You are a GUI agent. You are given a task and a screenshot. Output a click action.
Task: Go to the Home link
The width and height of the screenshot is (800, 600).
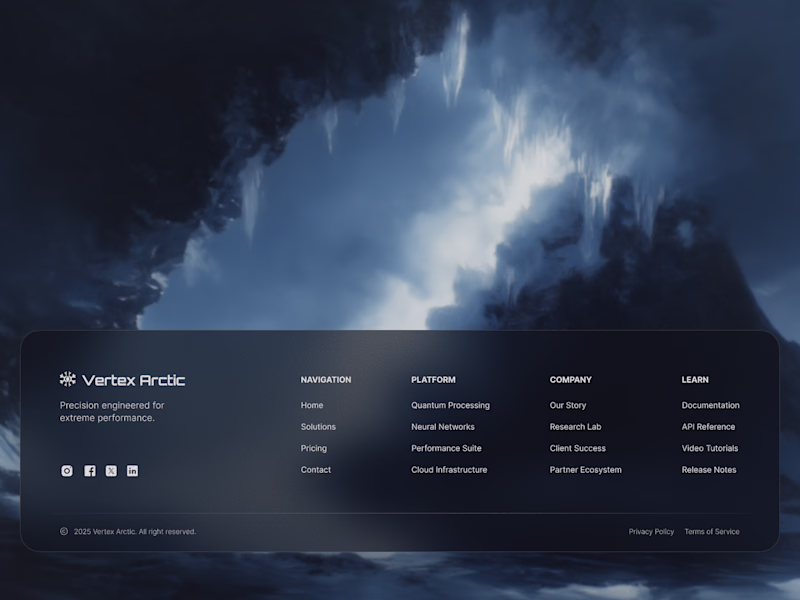312,405
